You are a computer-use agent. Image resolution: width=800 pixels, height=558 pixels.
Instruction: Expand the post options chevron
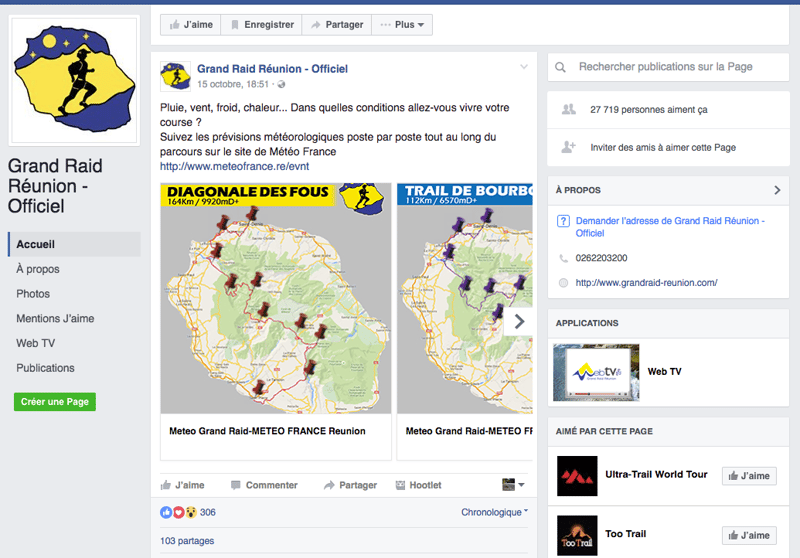click(x=524, y=67)
